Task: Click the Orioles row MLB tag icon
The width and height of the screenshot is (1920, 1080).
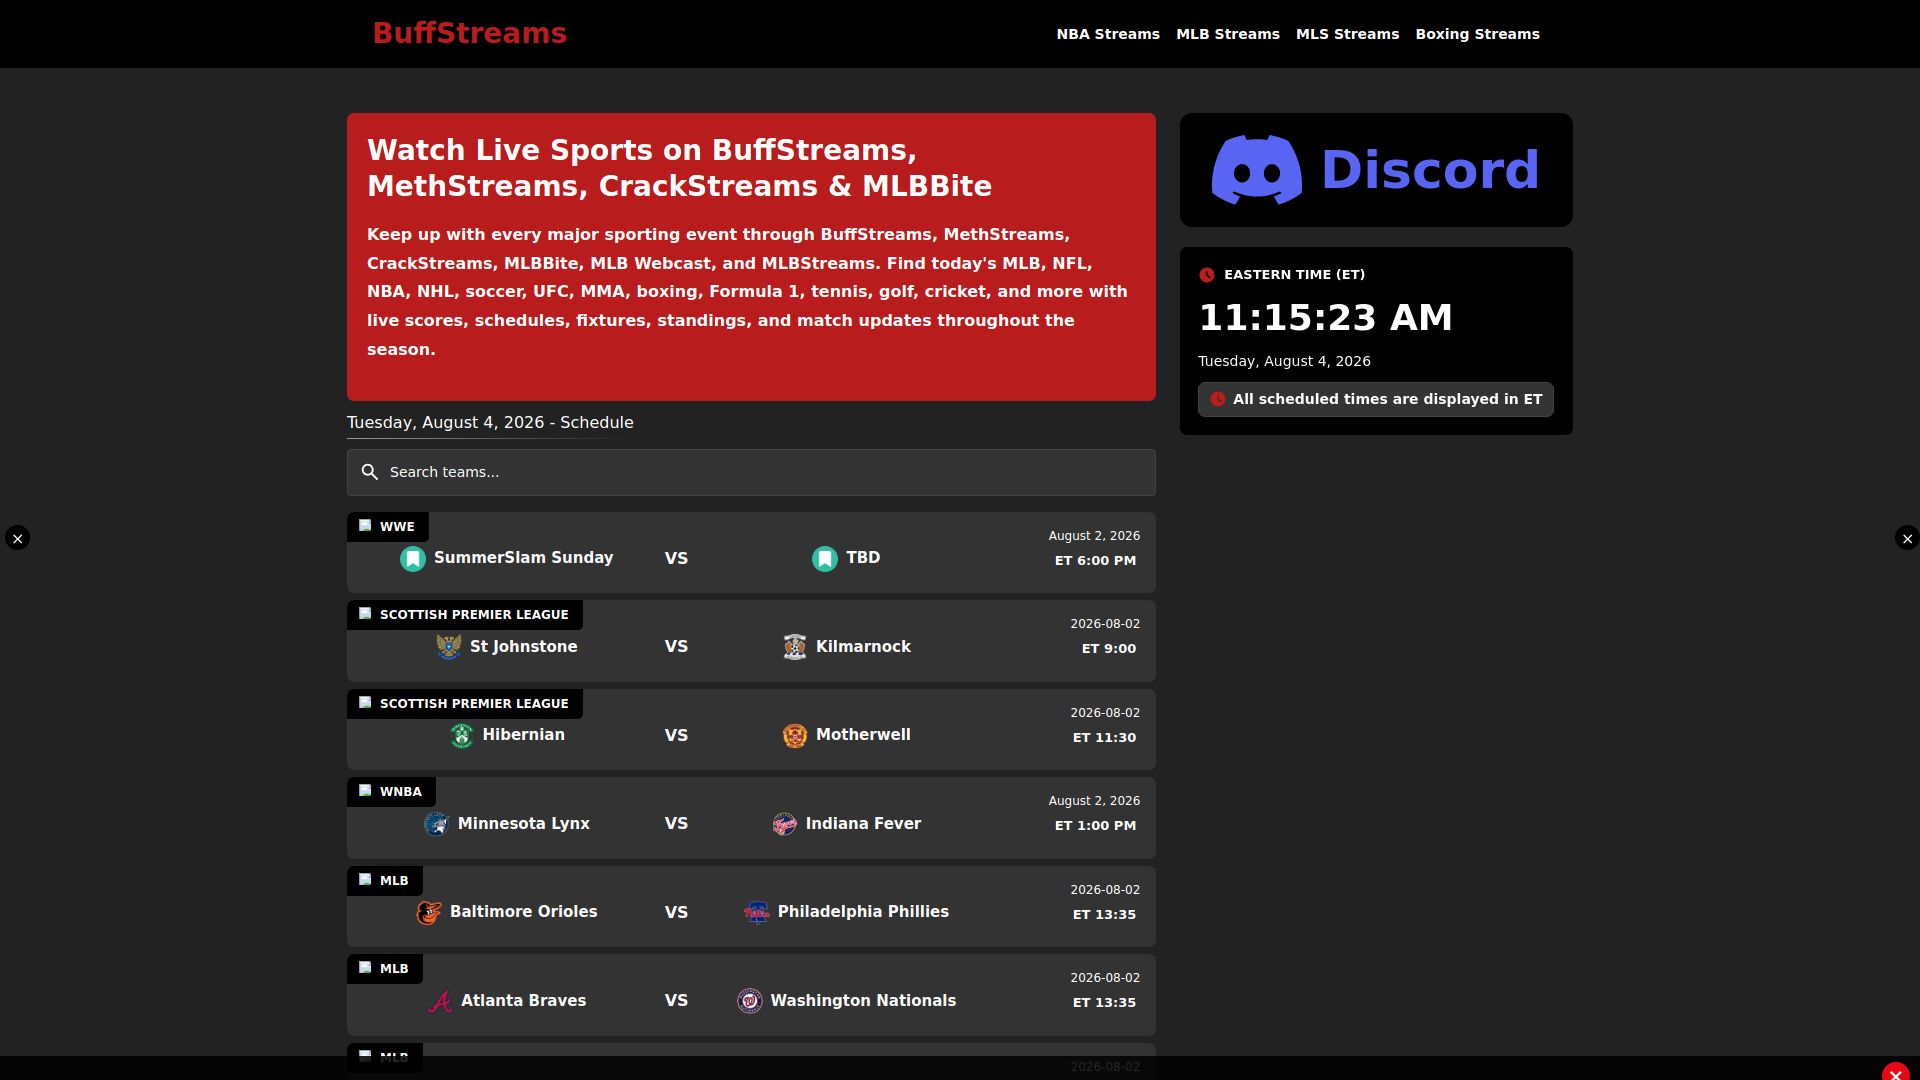Action: point(365,879)
